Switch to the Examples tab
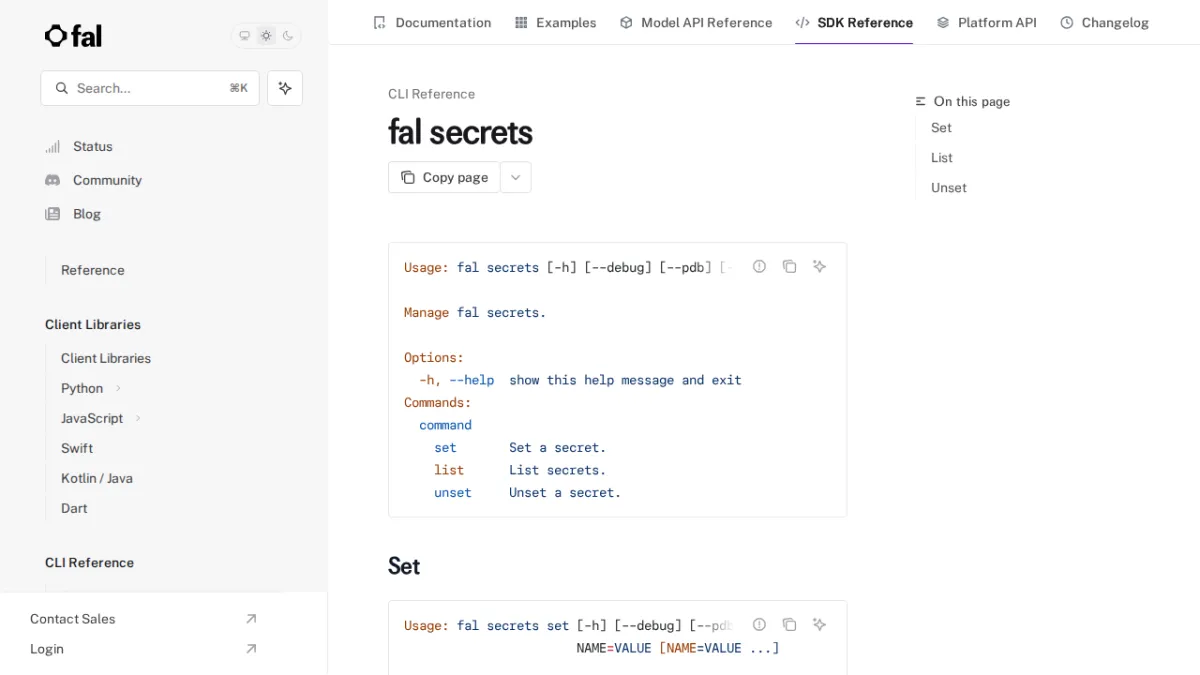Image resolution: width=1200 pixels, height=675 pixels. (x=555, y=22)
